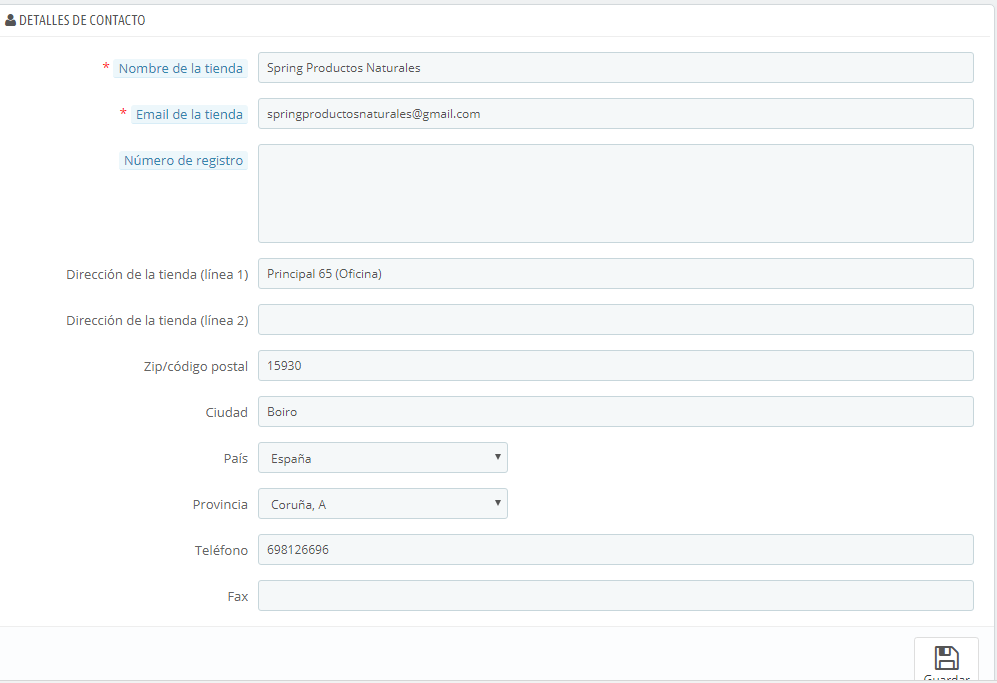Focus the Nombre de la tienda field
Viewport: 997px width, 683px height.
click(615, 67)
